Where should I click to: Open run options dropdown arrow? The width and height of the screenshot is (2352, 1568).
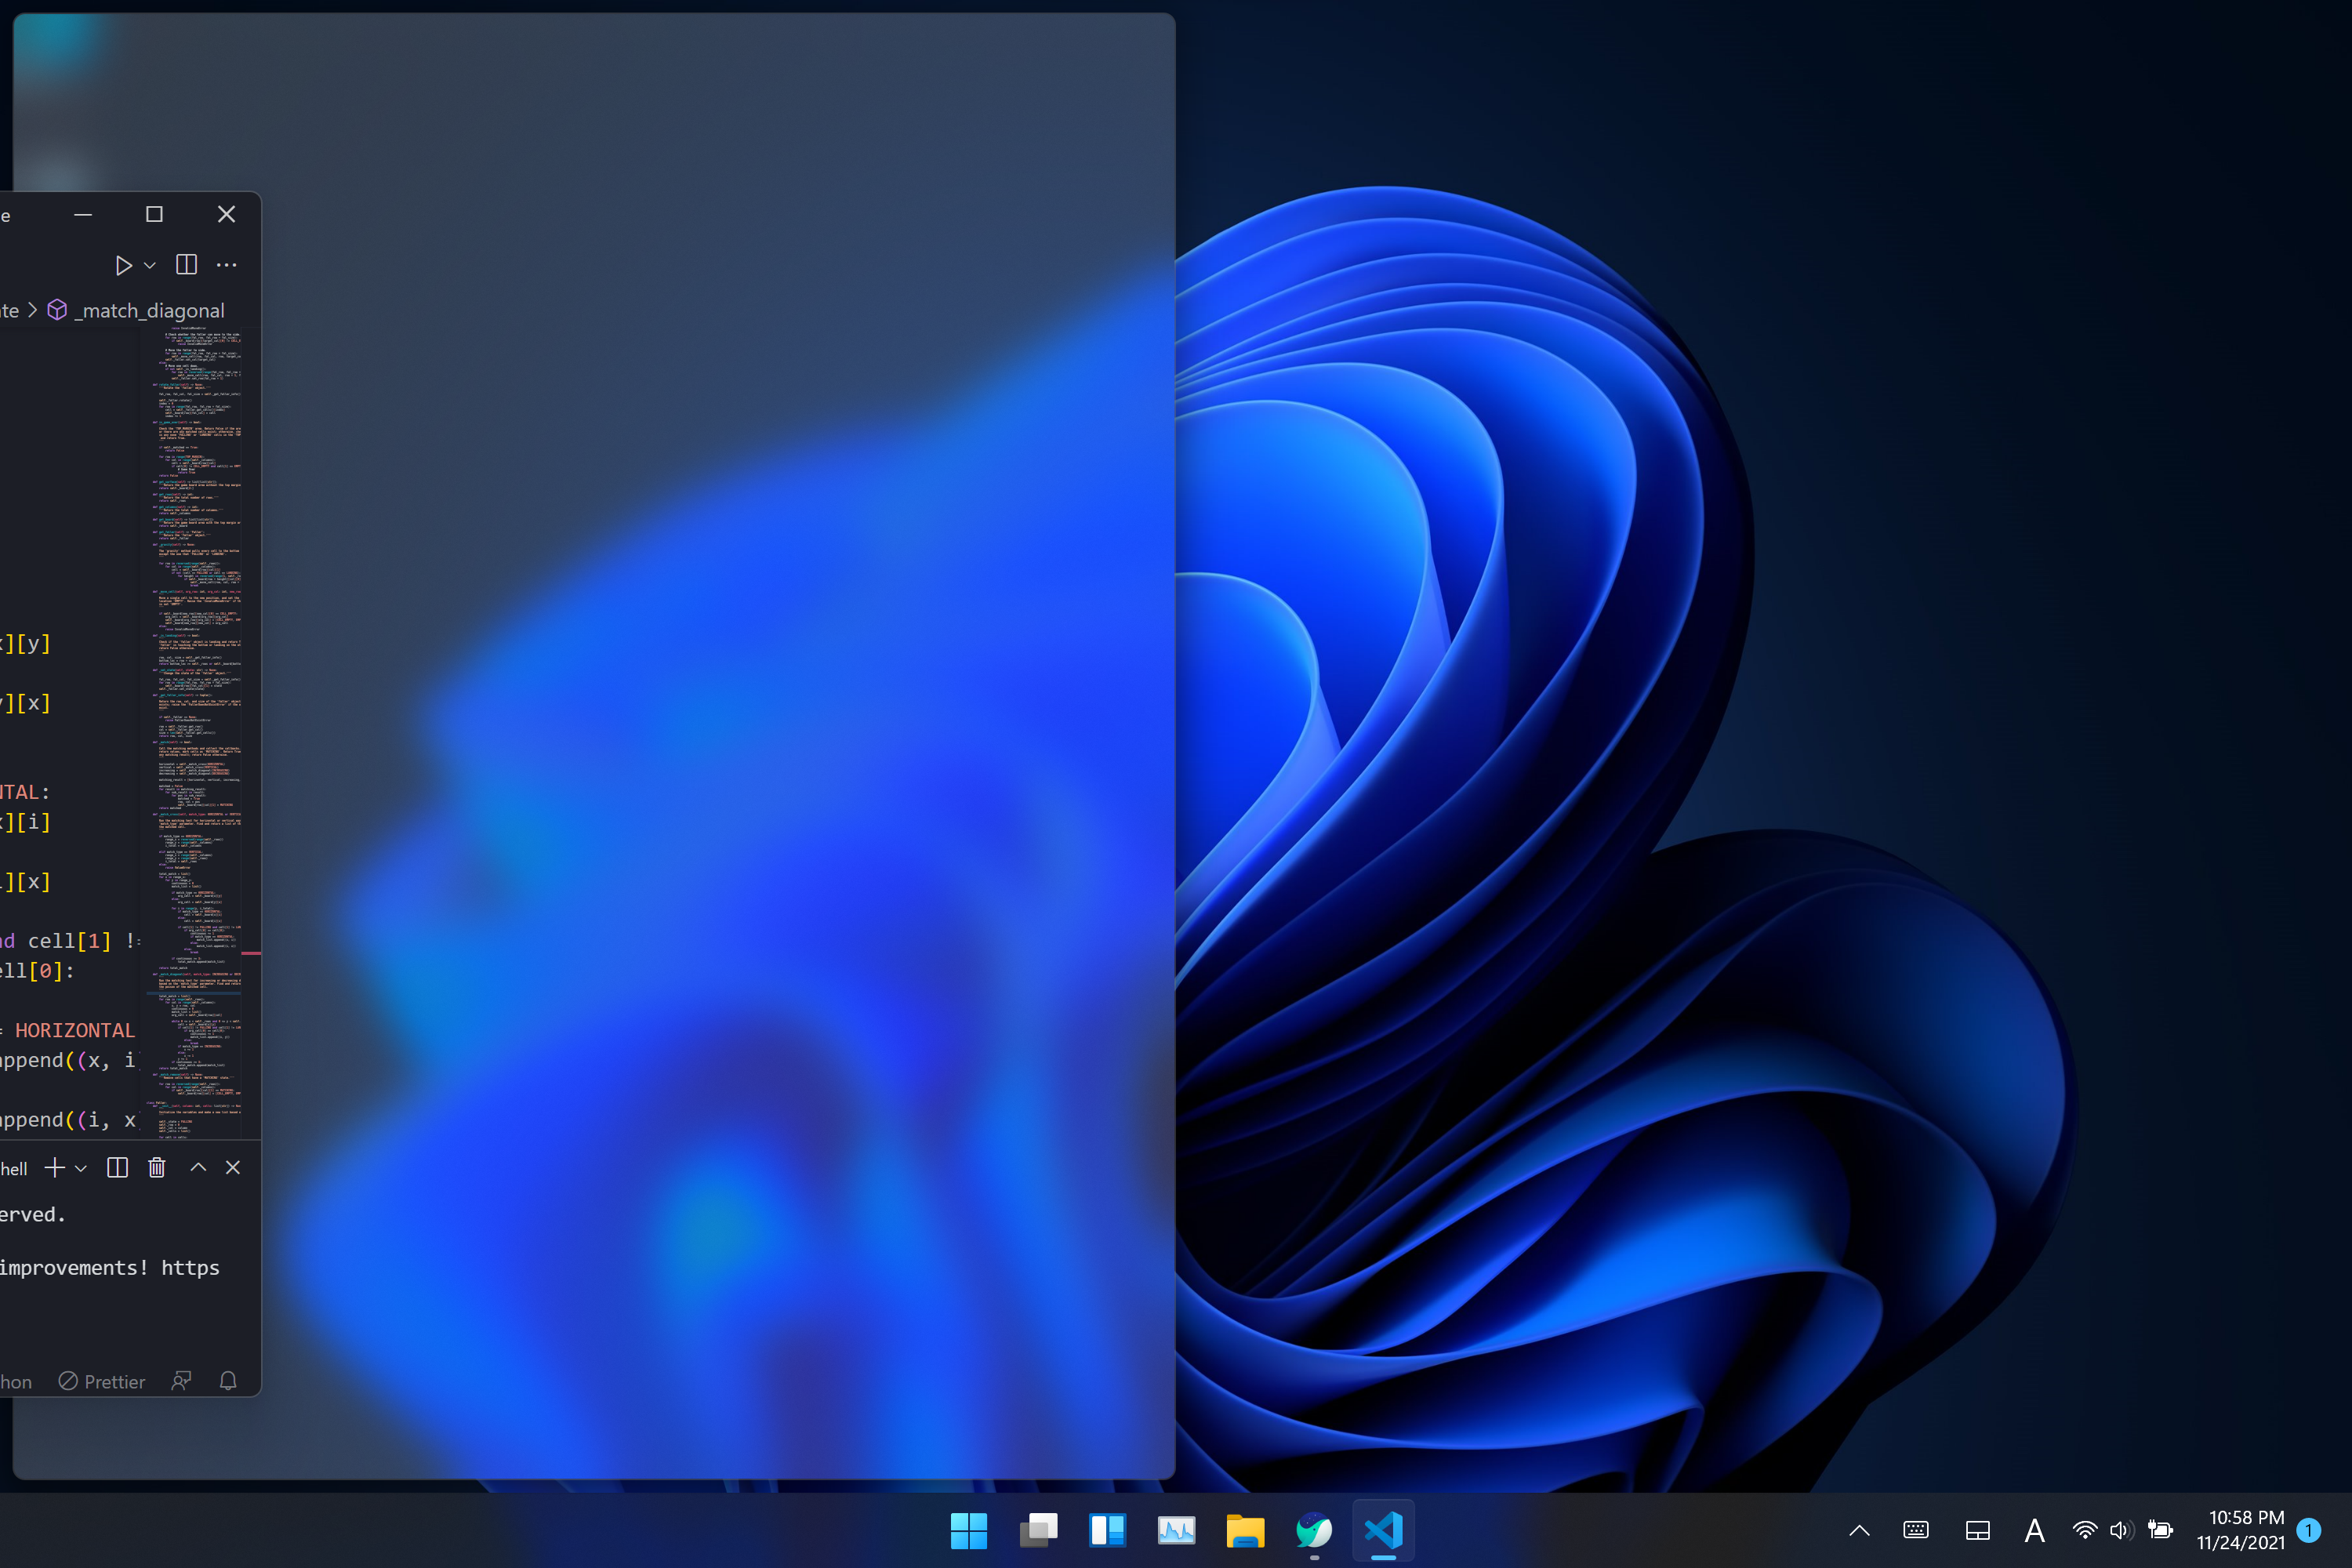point(150,266)
